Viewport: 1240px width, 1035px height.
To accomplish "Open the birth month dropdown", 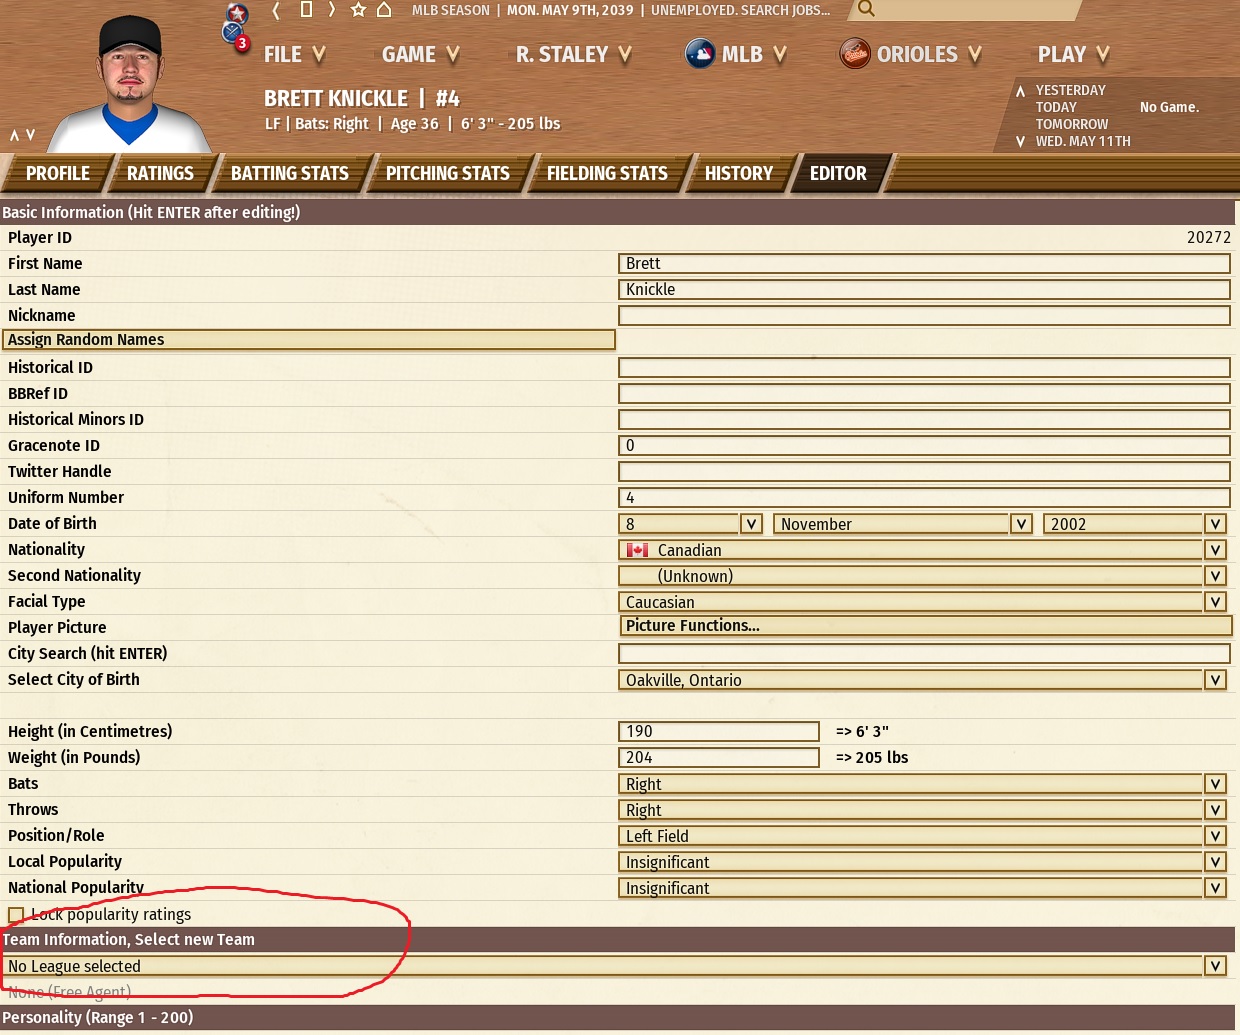I will pyautogui.click(x=1021, y=524).
